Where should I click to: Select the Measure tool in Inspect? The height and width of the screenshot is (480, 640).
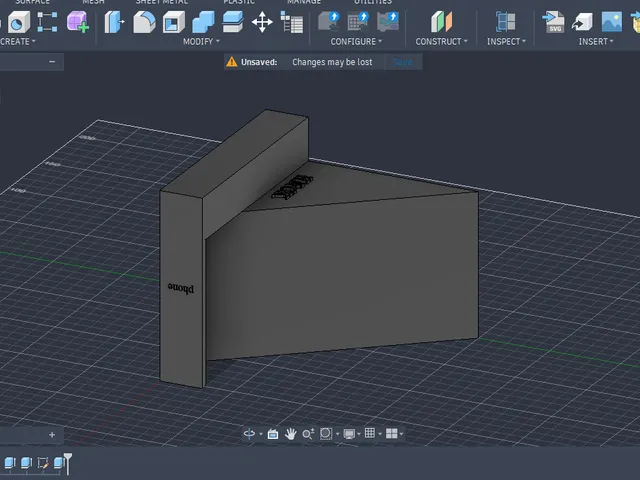tap(505, 22)
